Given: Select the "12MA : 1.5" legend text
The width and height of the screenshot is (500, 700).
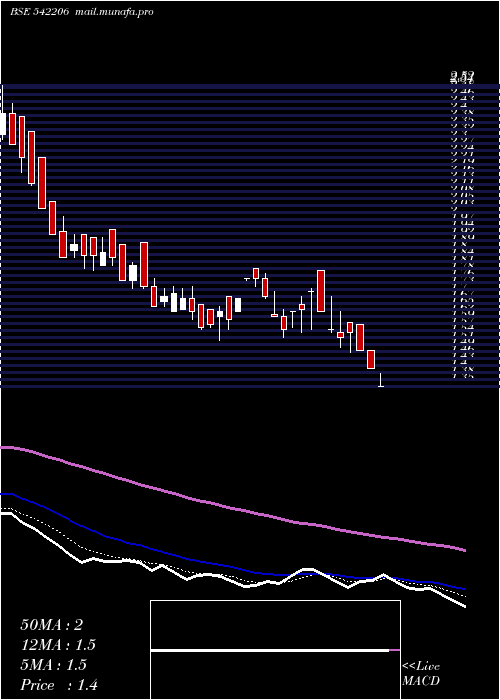Looking at the screenshot, I should 58,645.
